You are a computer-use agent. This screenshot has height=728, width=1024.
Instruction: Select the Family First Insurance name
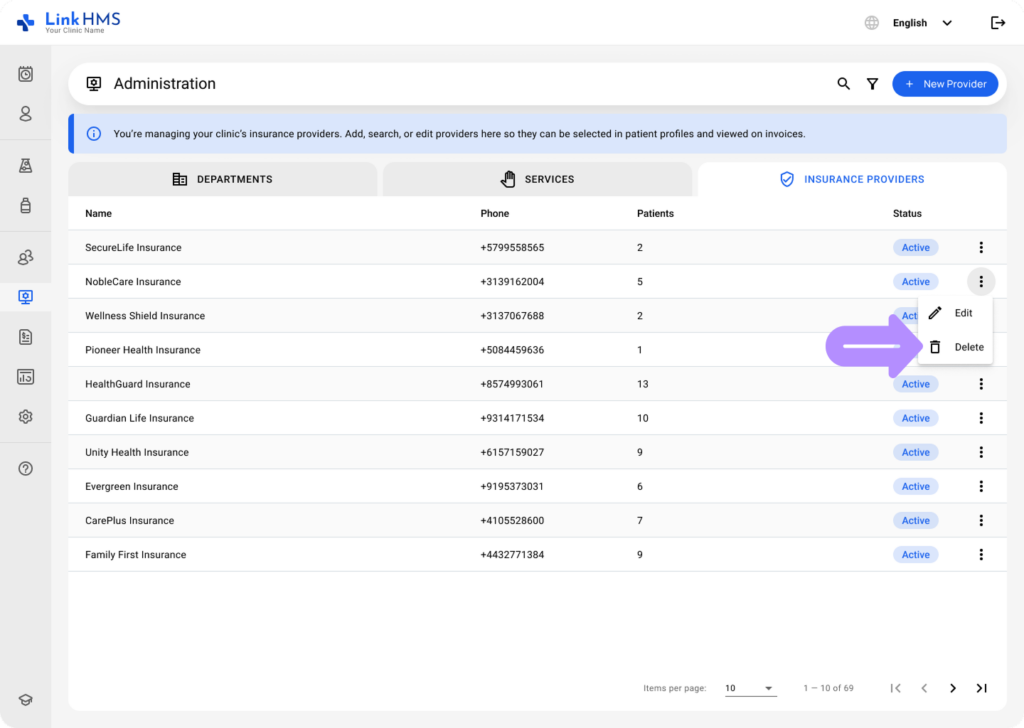click(135, 554)
